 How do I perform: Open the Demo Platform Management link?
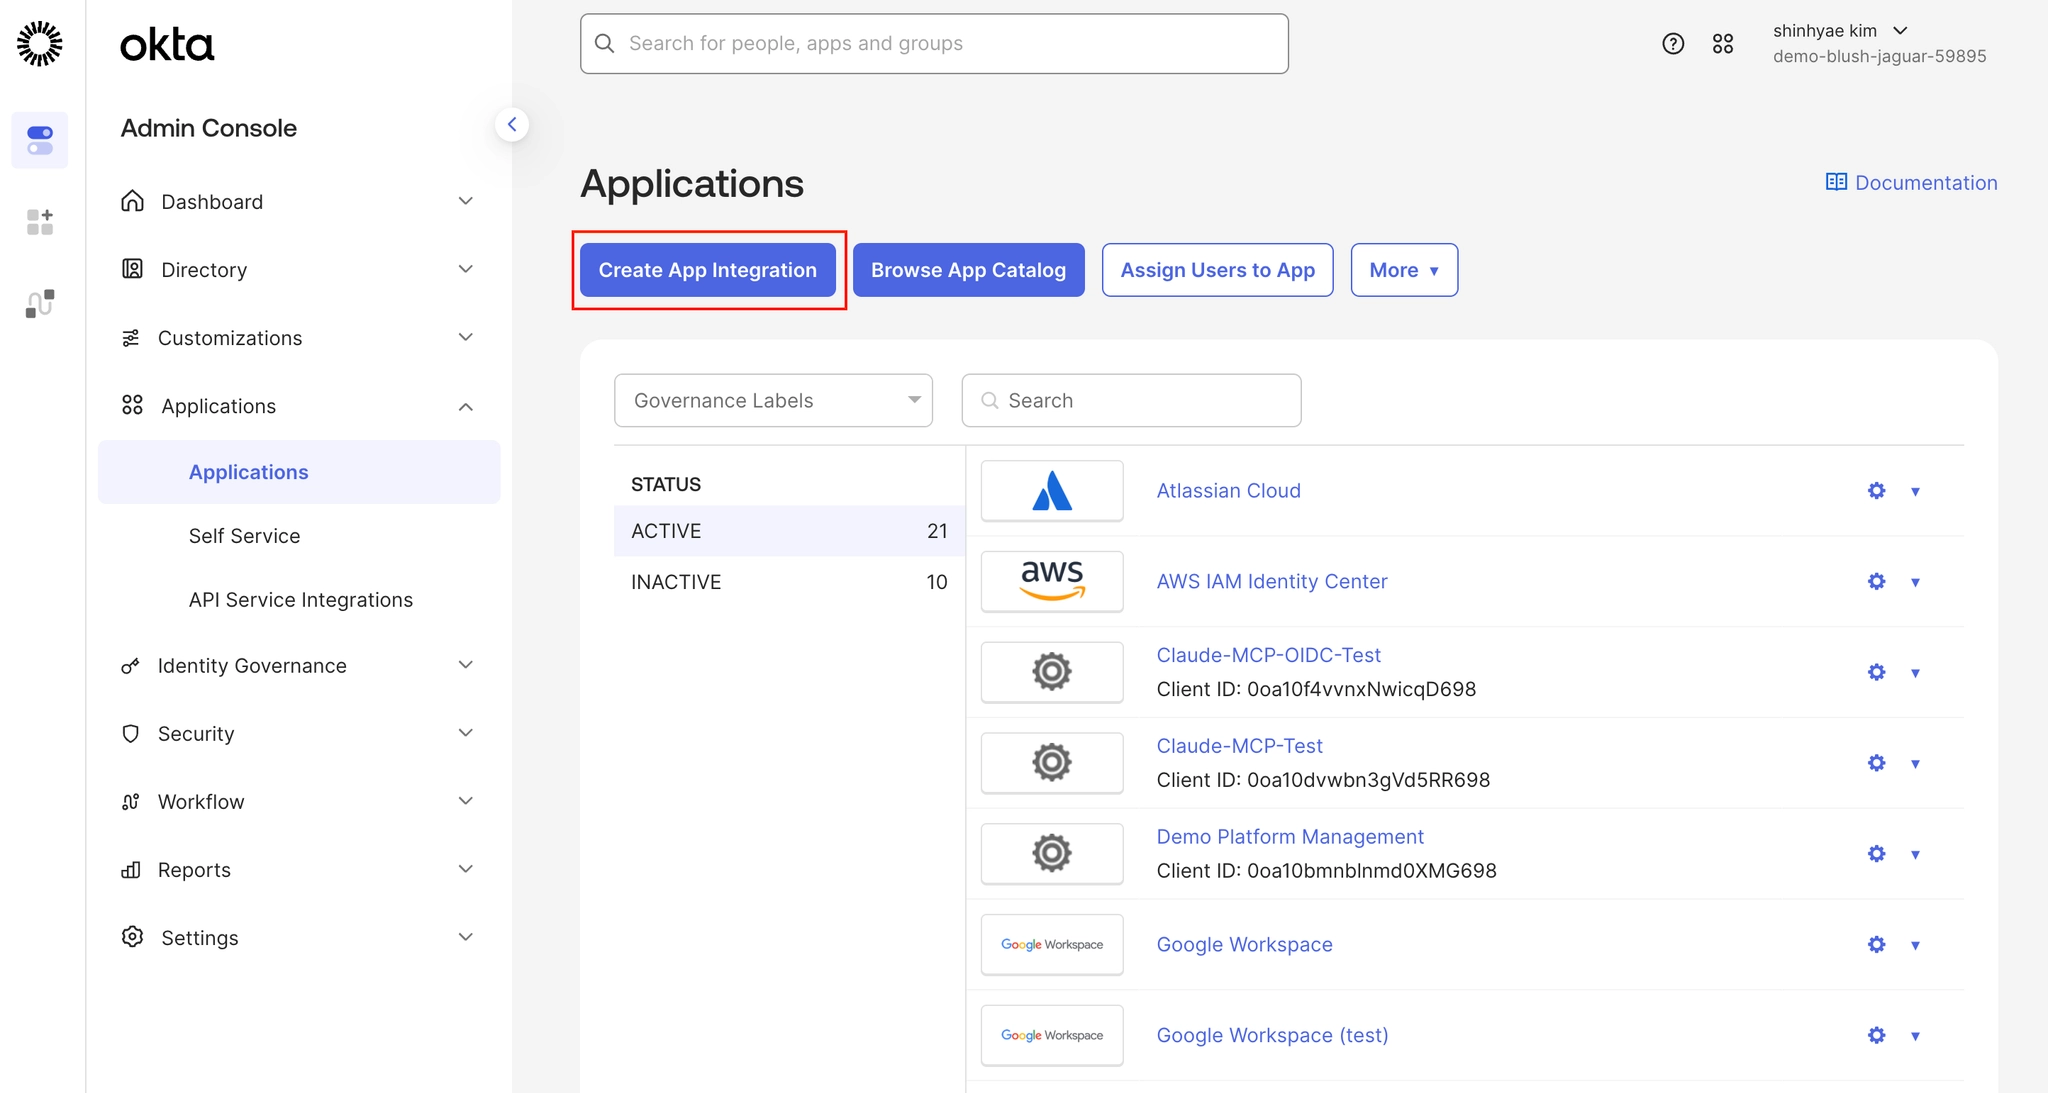coord(1290,837)
